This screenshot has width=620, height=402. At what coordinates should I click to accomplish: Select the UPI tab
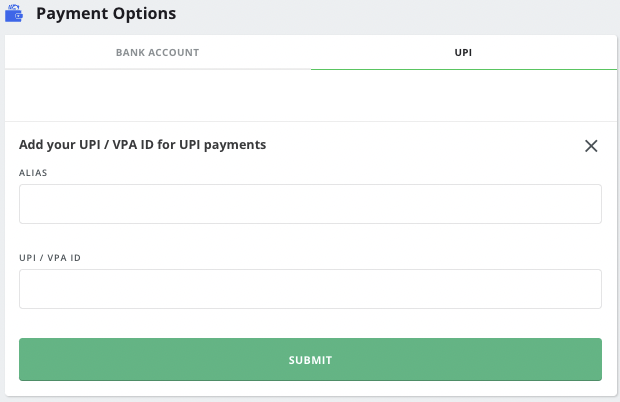click(463, 52)
